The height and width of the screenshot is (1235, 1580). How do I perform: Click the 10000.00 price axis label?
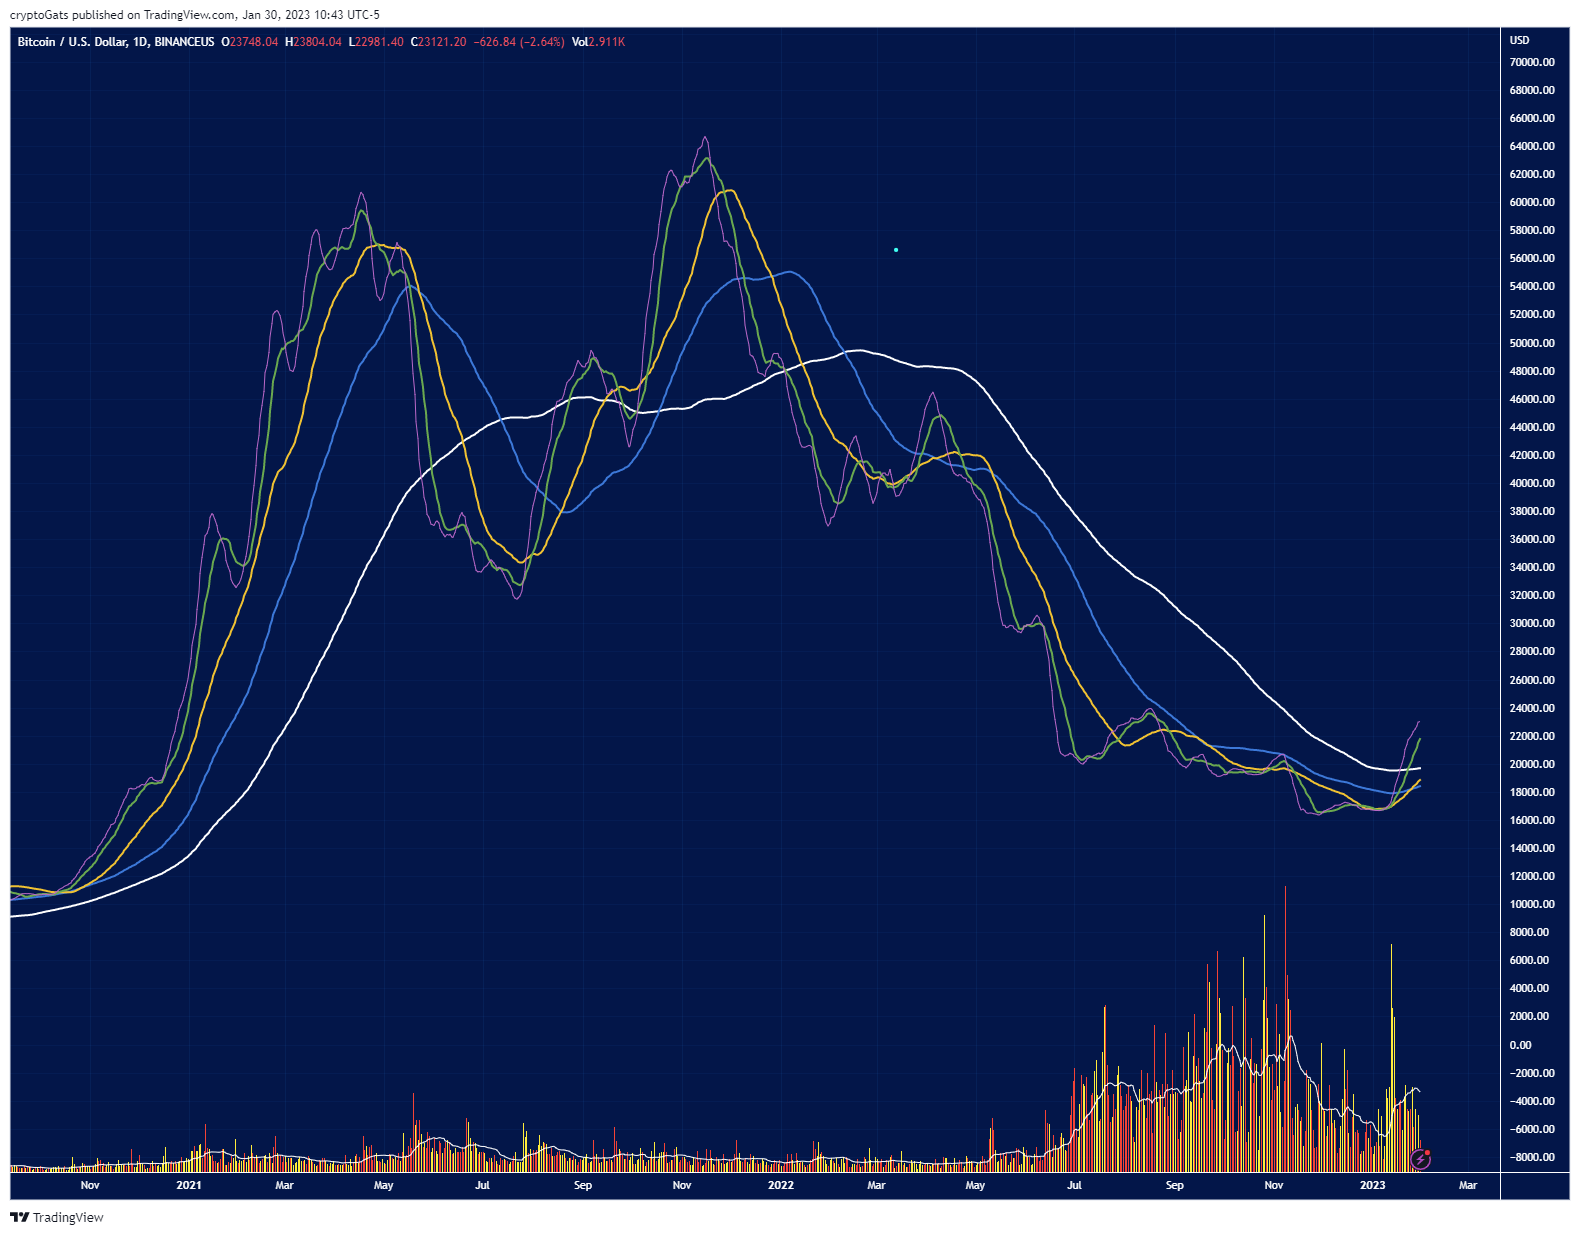(x=1532, y=904)
